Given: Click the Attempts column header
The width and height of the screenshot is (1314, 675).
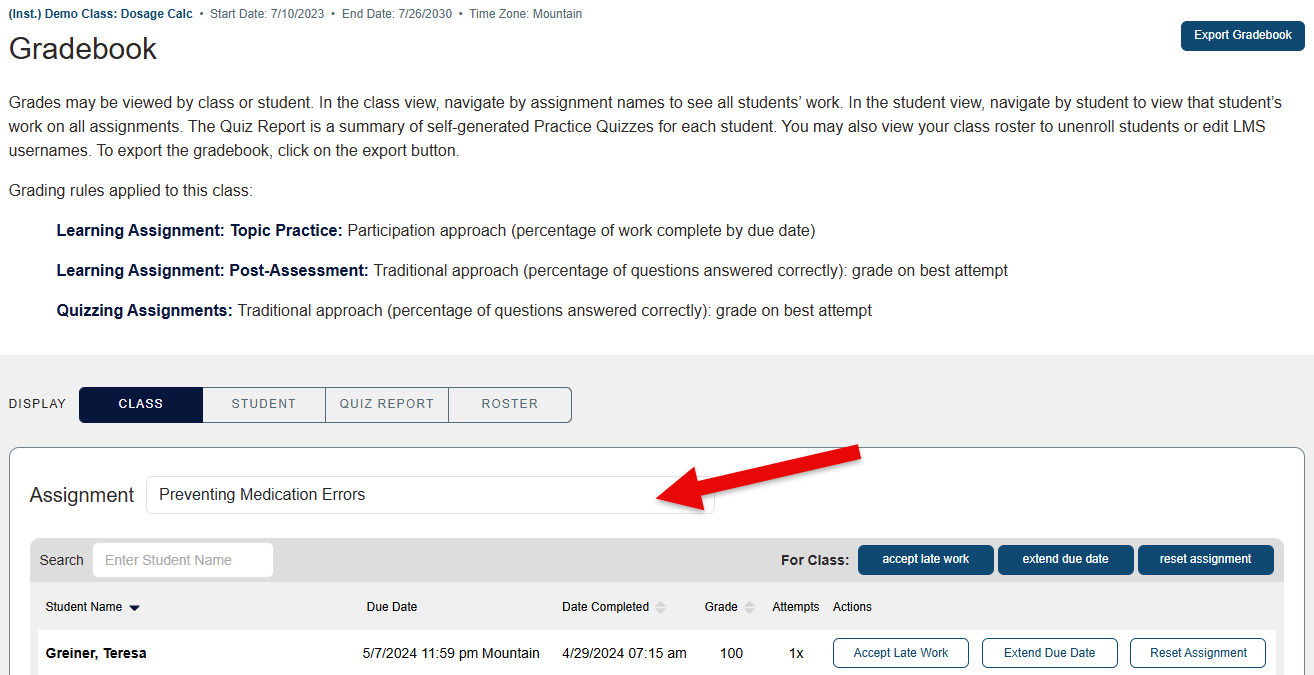Looking at the screenshot, I should tap(795, 607).
